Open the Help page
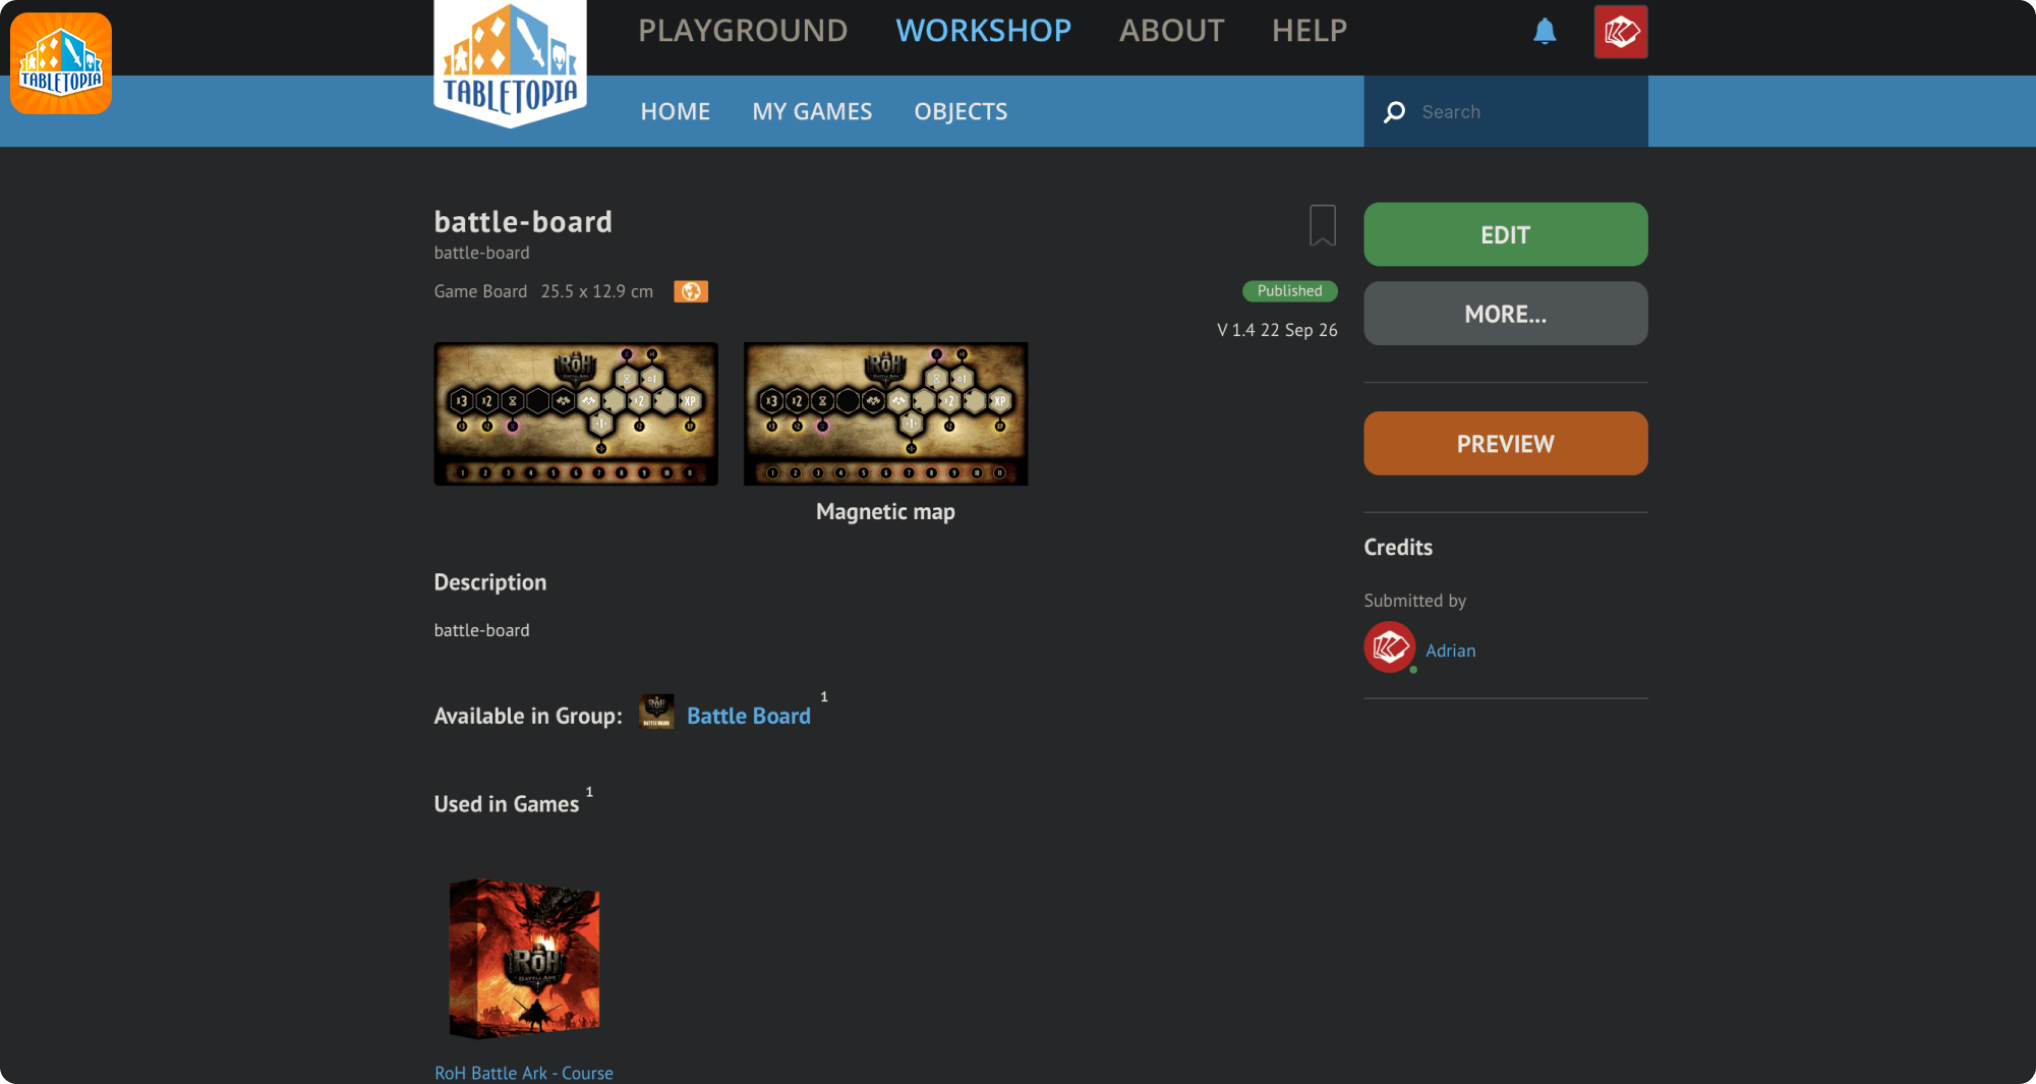Viewport: 2036px width, 1084px height. tap(1309, 31)
